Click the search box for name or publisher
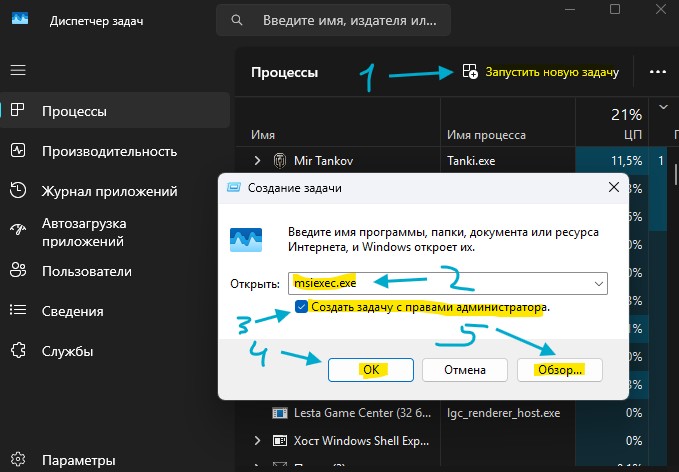This screenshot has width=679, height=472. point(333,20)
